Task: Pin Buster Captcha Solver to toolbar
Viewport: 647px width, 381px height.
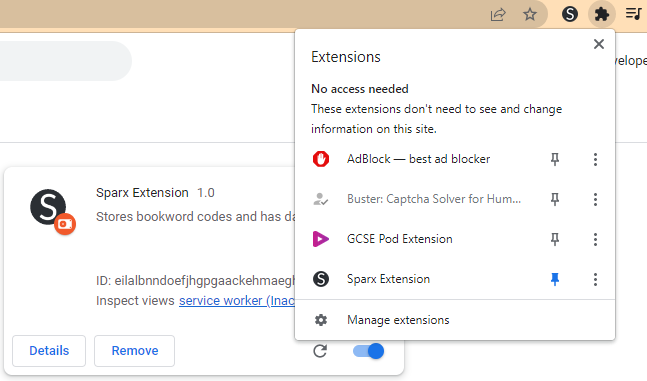Action: (x=555, y=199)
